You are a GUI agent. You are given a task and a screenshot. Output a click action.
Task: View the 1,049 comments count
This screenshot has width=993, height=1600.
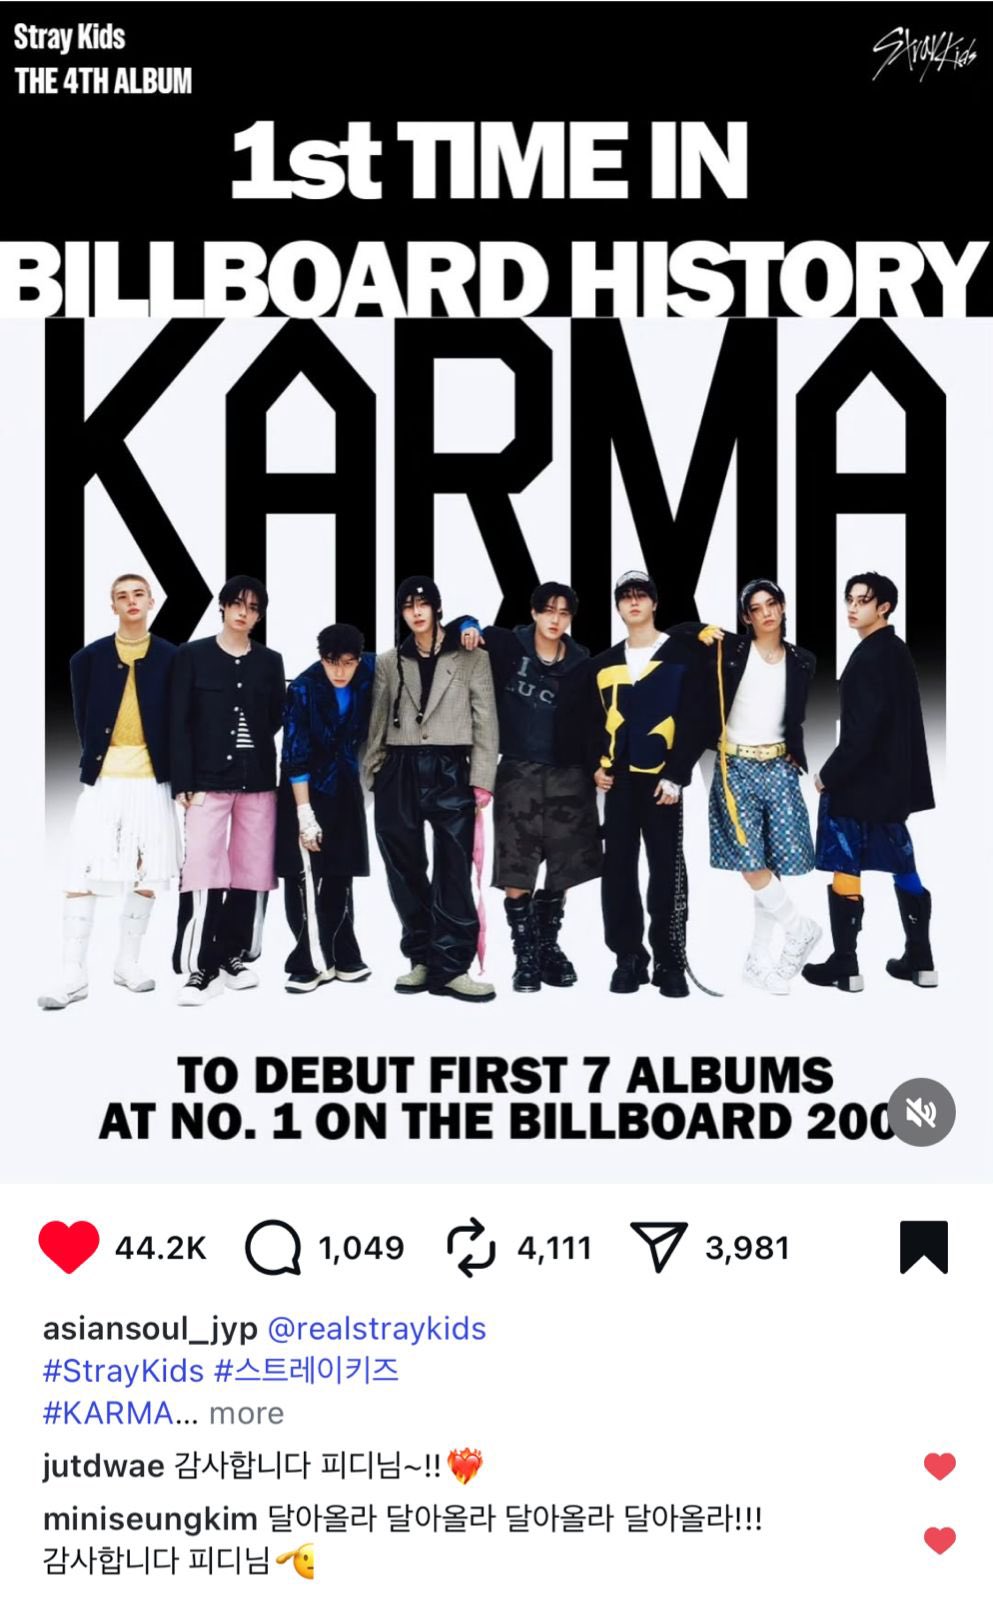(361, 1248)
